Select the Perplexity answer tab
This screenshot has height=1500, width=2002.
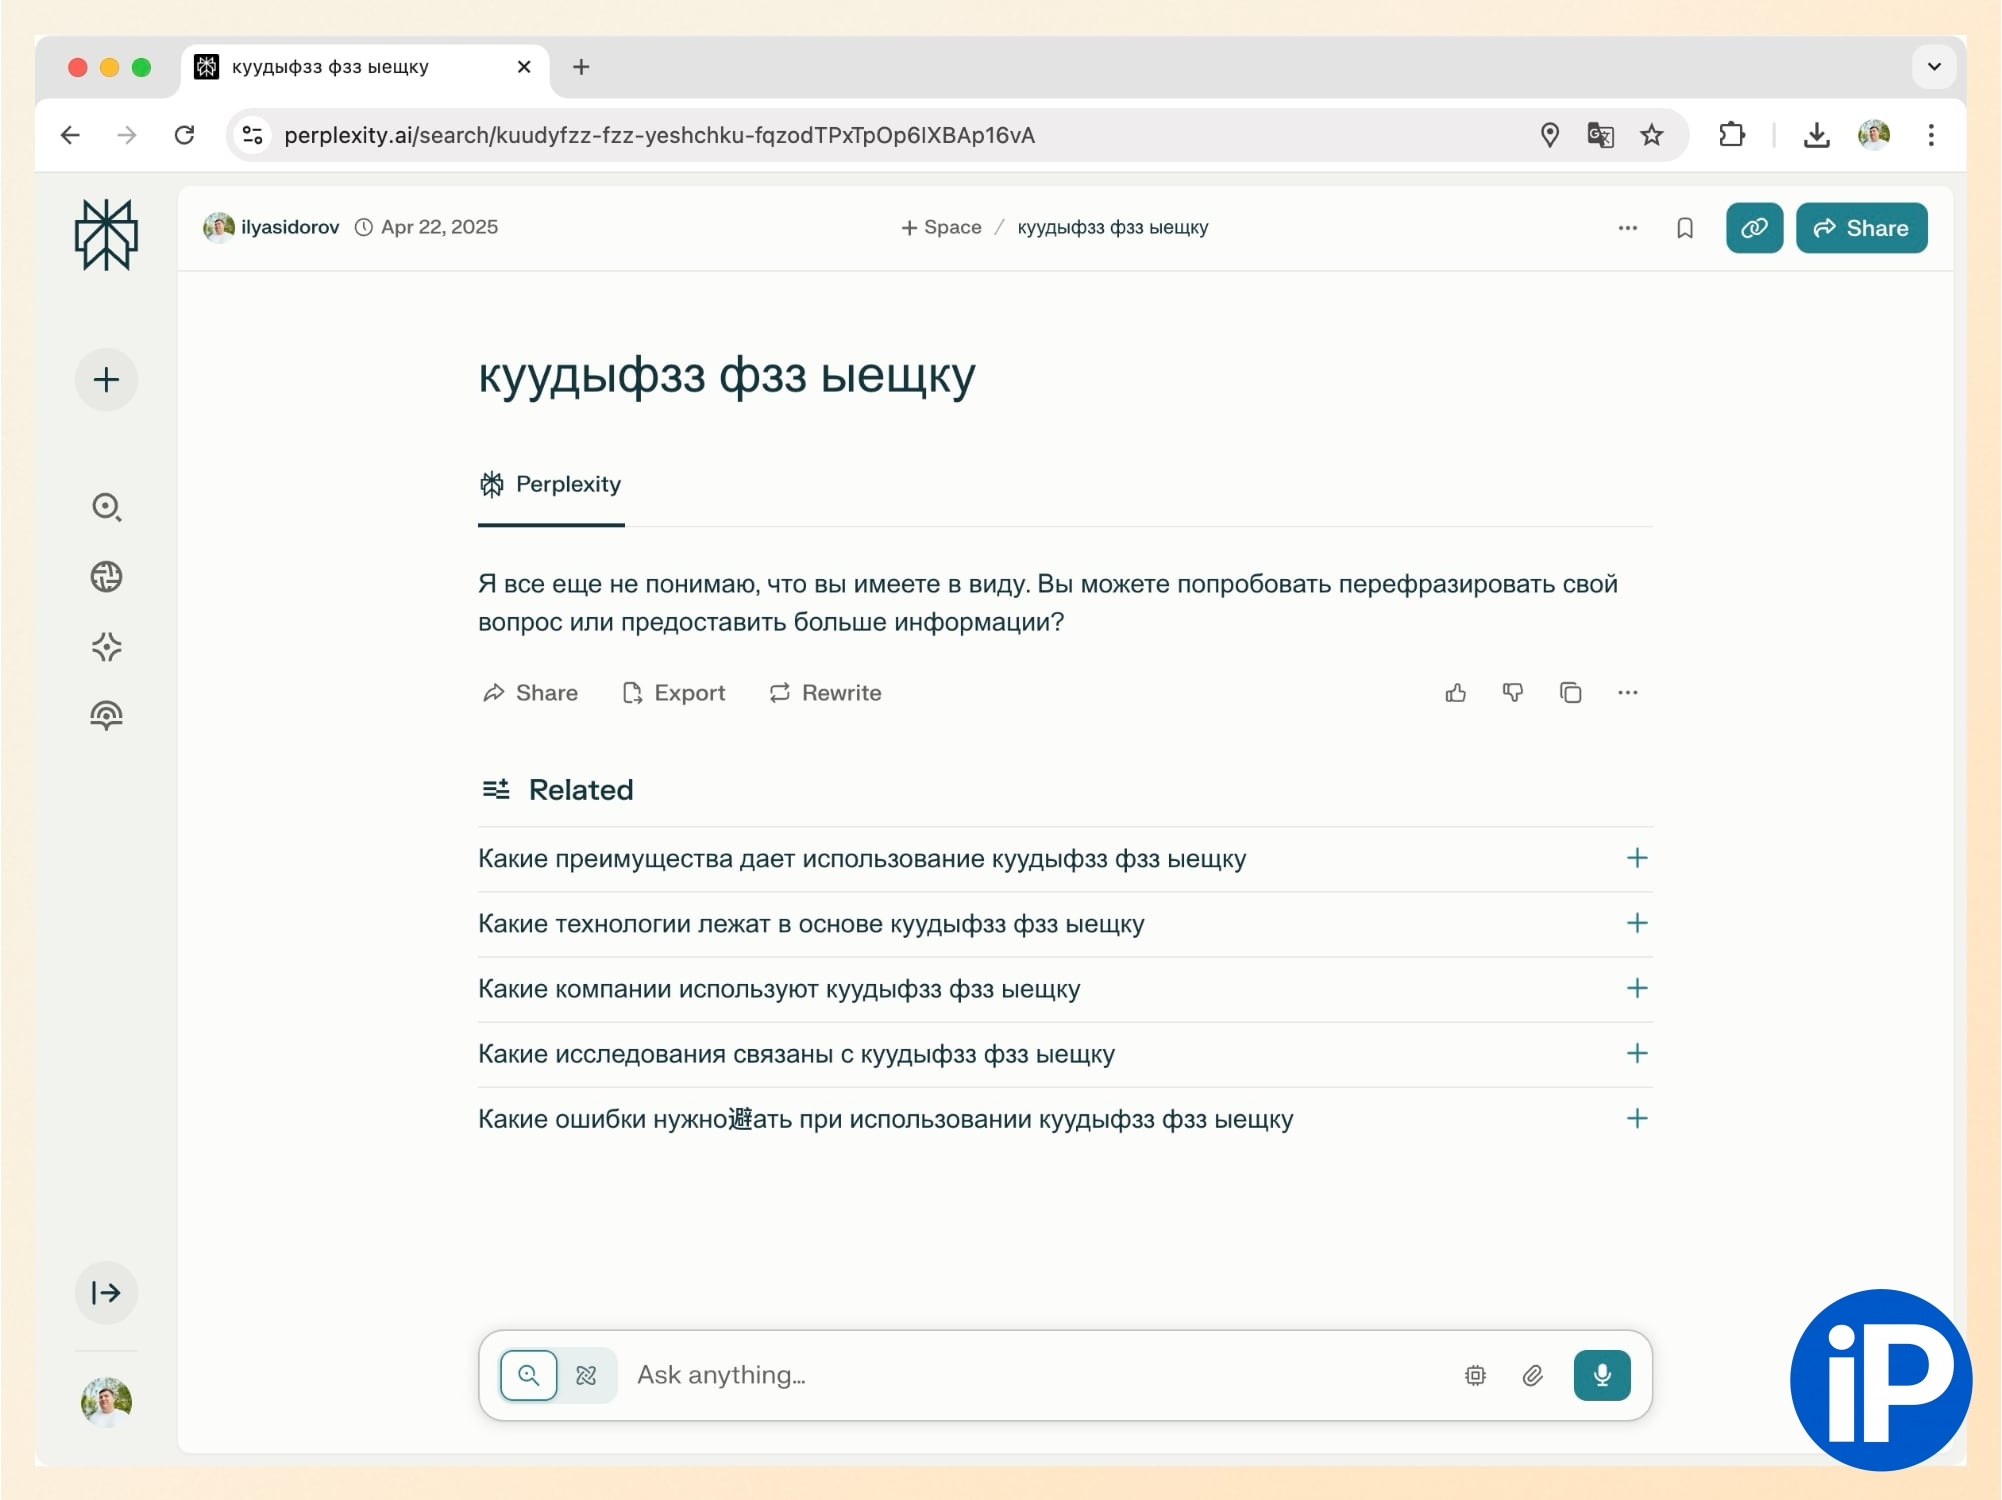(x=551, y=485)
